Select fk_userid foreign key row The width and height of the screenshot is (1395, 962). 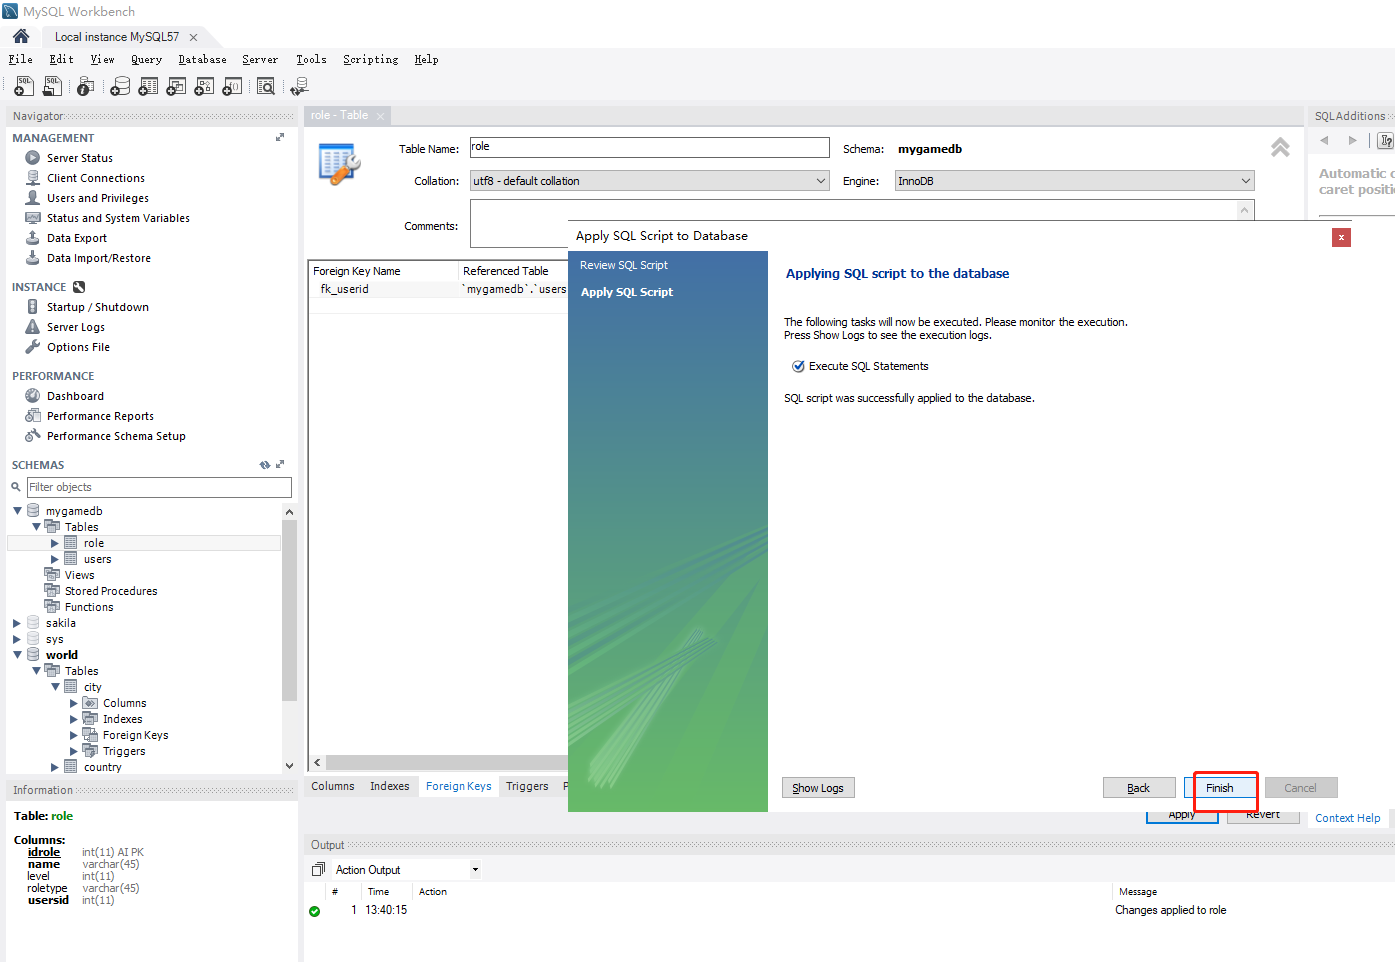click(x=438, y=289)
